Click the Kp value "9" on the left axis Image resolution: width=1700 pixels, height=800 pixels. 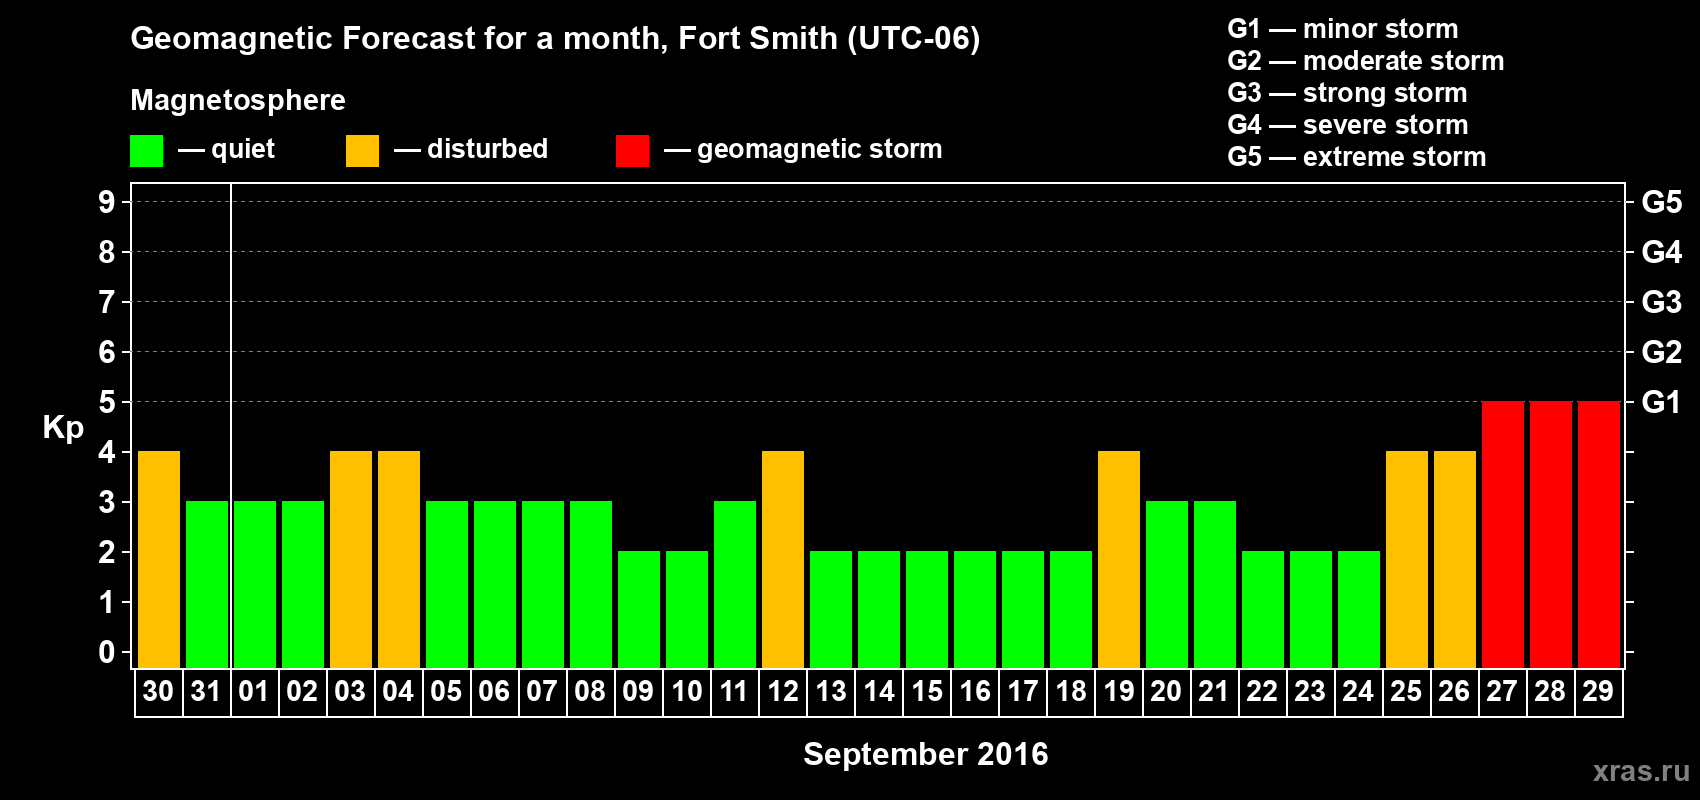click(107, 202)
